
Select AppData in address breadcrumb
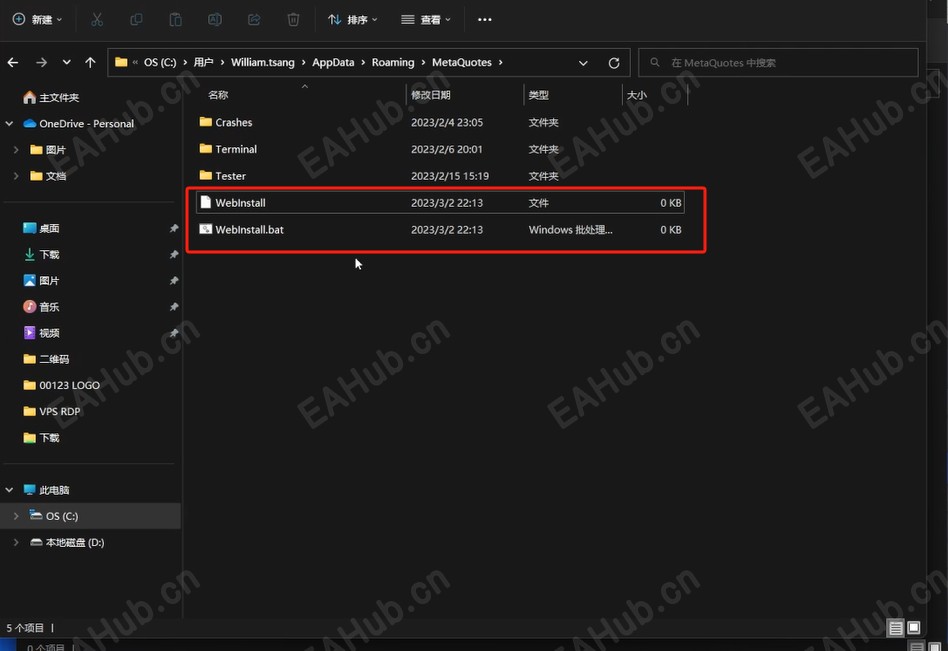333,62
